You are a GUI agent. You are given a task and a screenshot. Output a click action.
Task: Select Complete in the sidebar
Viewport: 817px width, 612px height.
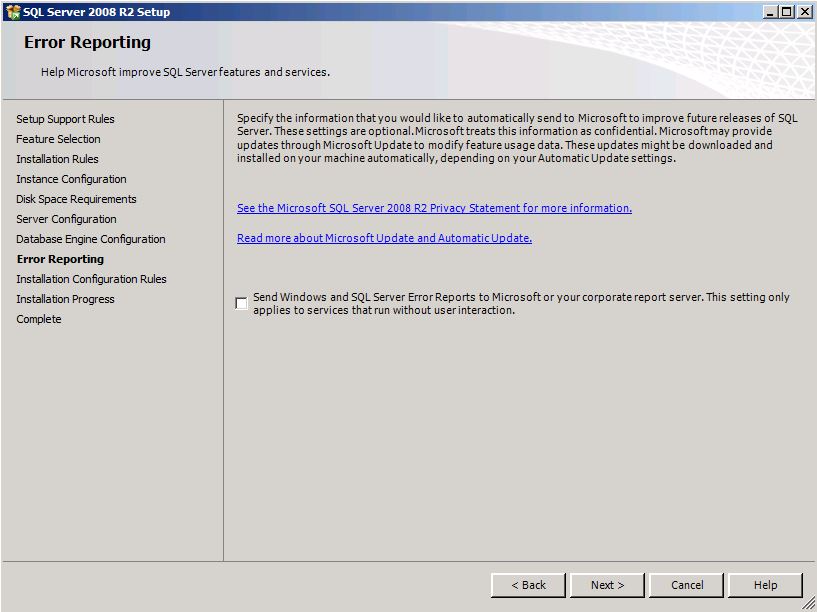(x=37, y=318)
